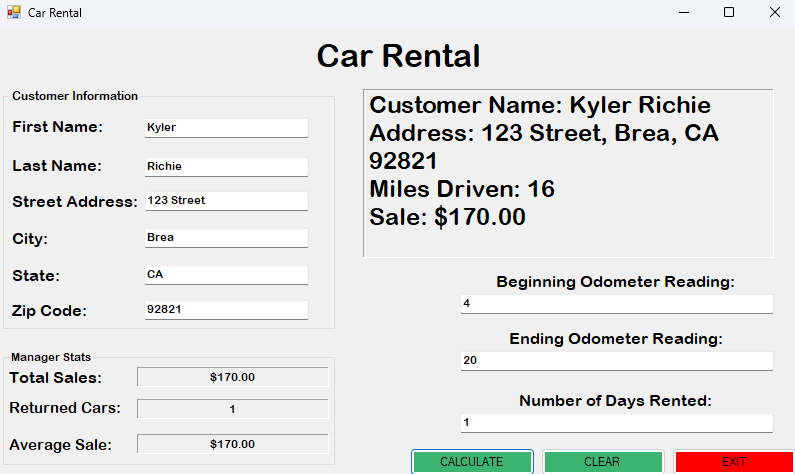
Task: Focus the First Name text field
Action: (226, 128)
